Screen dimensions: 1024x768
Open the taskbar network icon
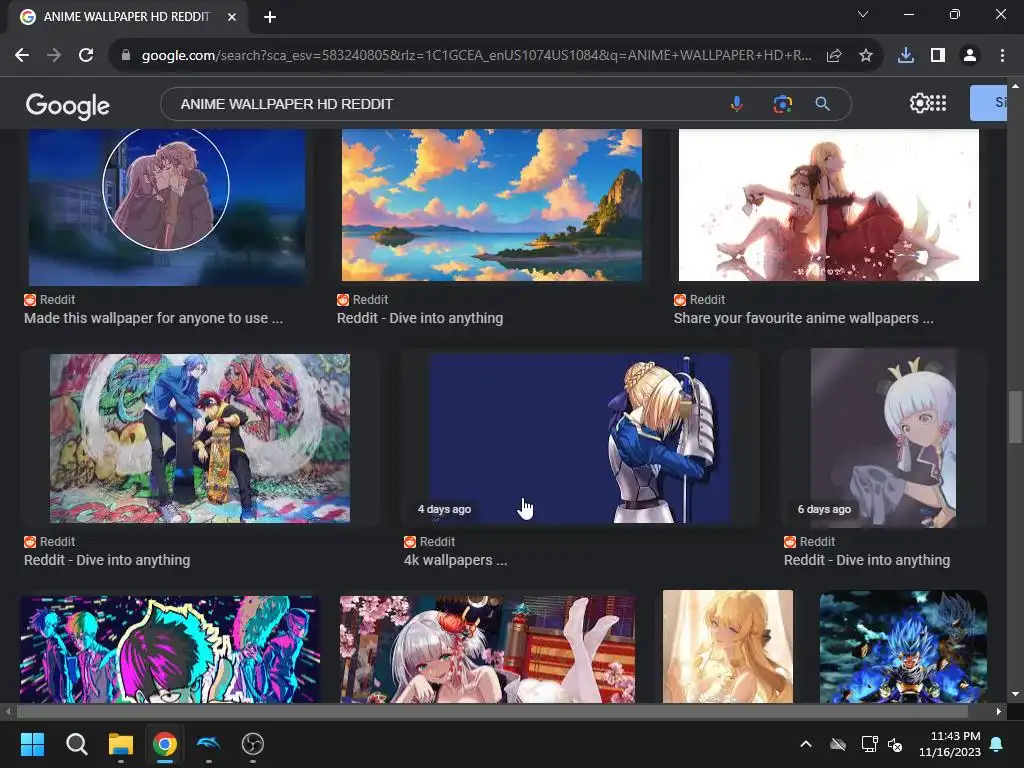click(869, 744)
